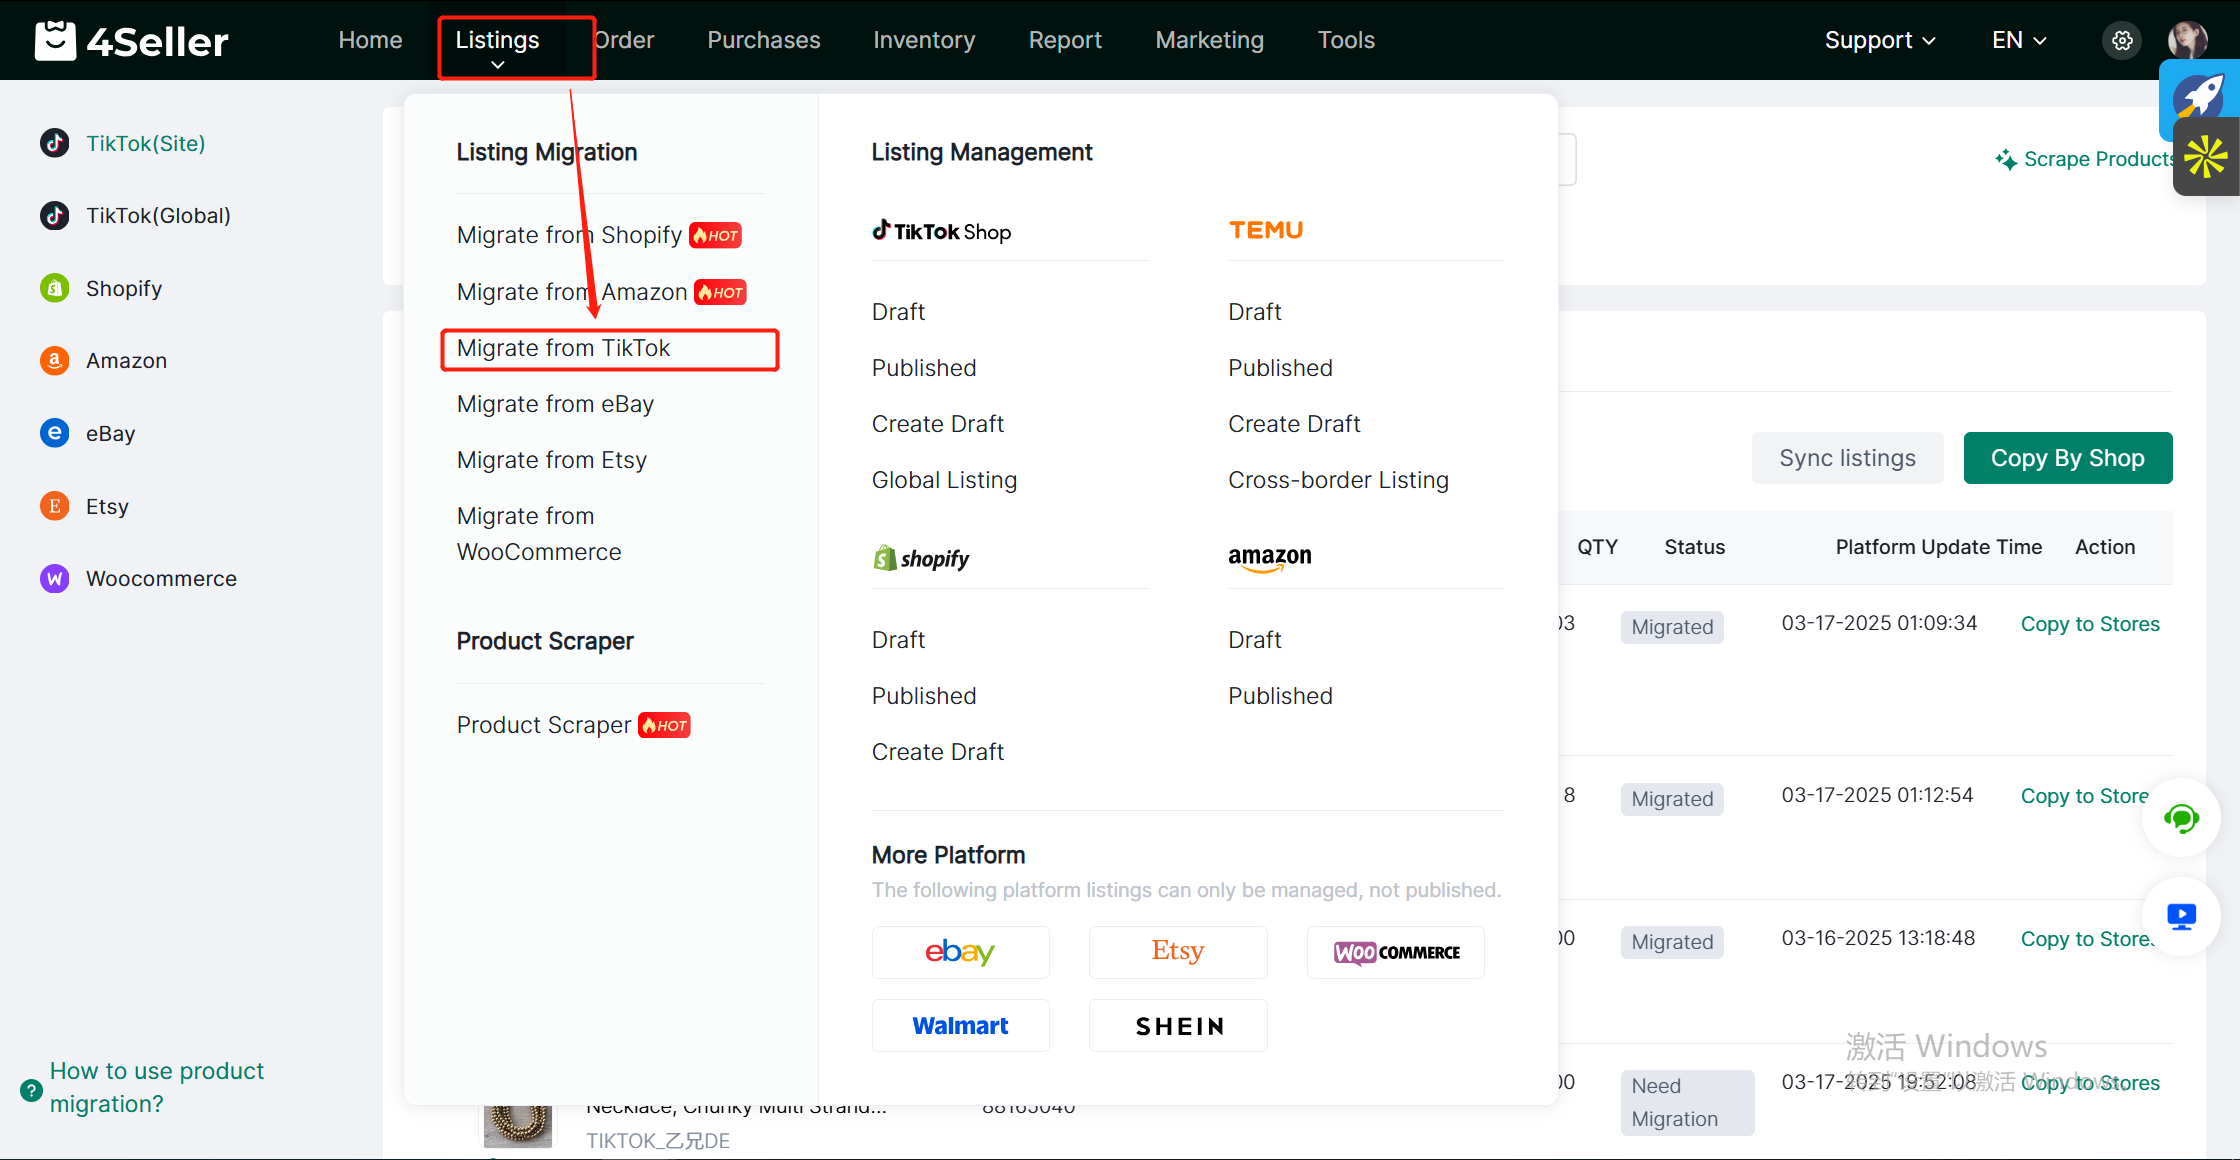Collapse the Listings menu chevron

click(497, 65)
